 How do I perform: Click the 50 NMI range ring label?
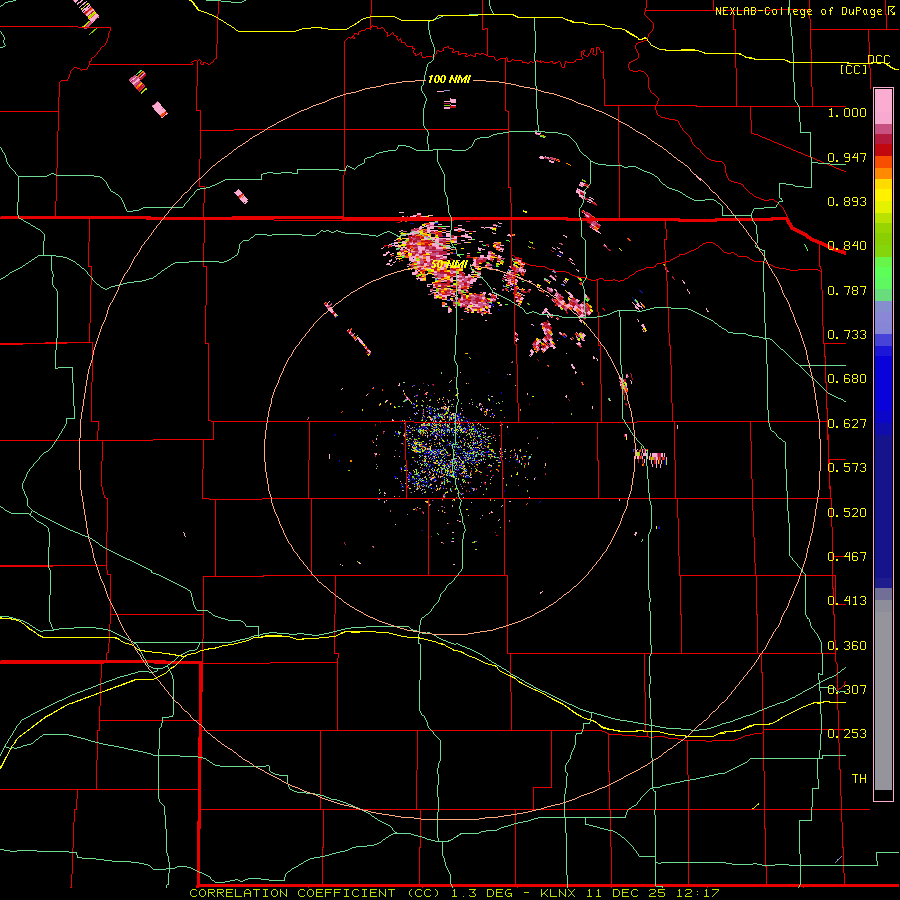pos(449,265)
